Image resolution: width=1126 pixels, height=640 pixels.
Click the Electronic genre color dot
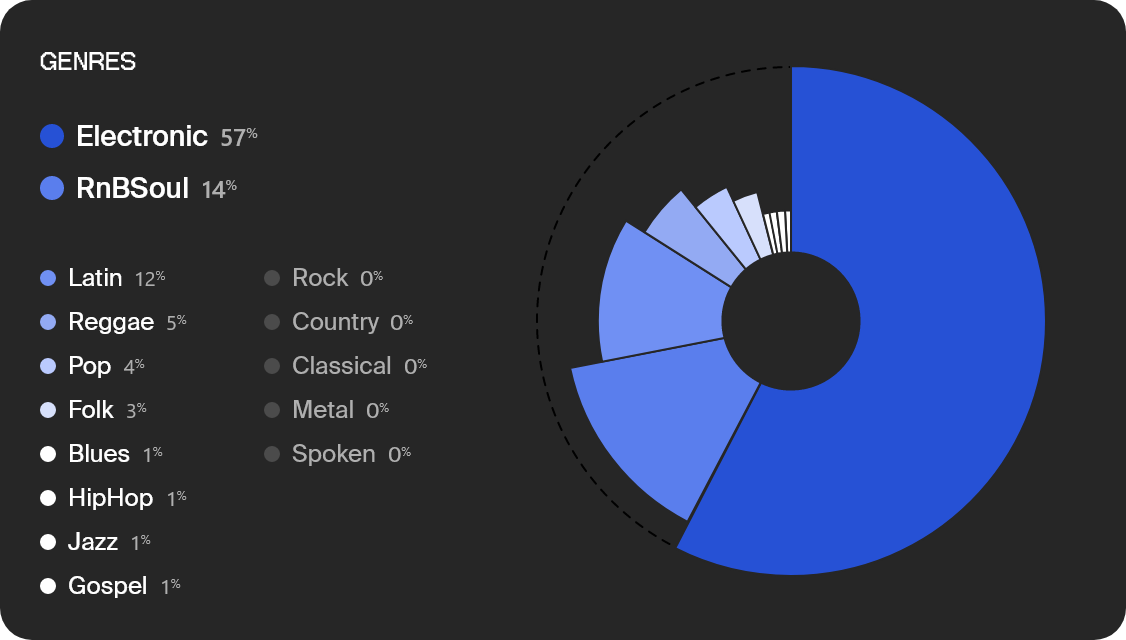click(x=52, y=136)
